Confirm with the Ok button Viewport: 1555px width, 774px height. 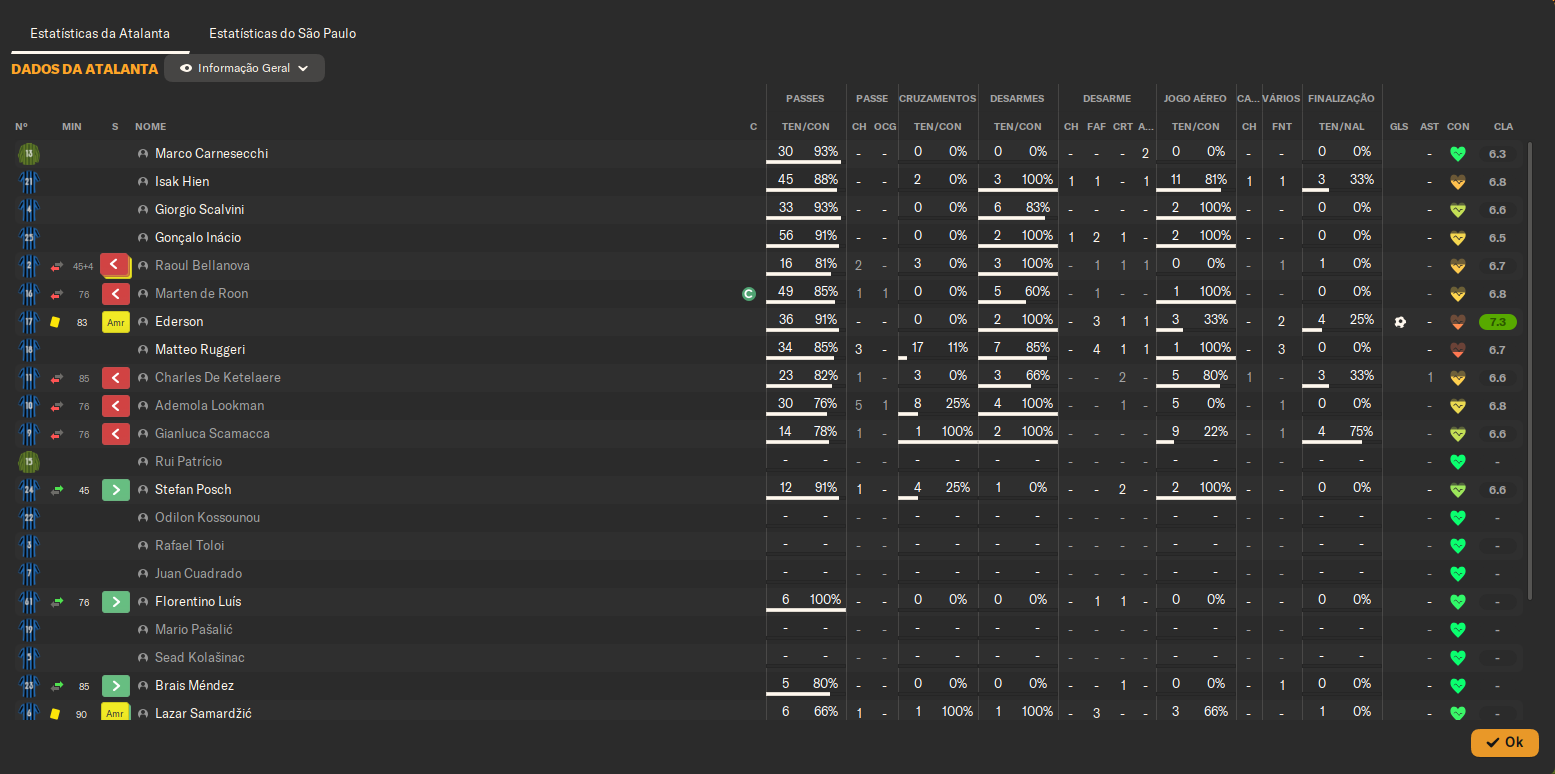click(x=1504, y=743)
